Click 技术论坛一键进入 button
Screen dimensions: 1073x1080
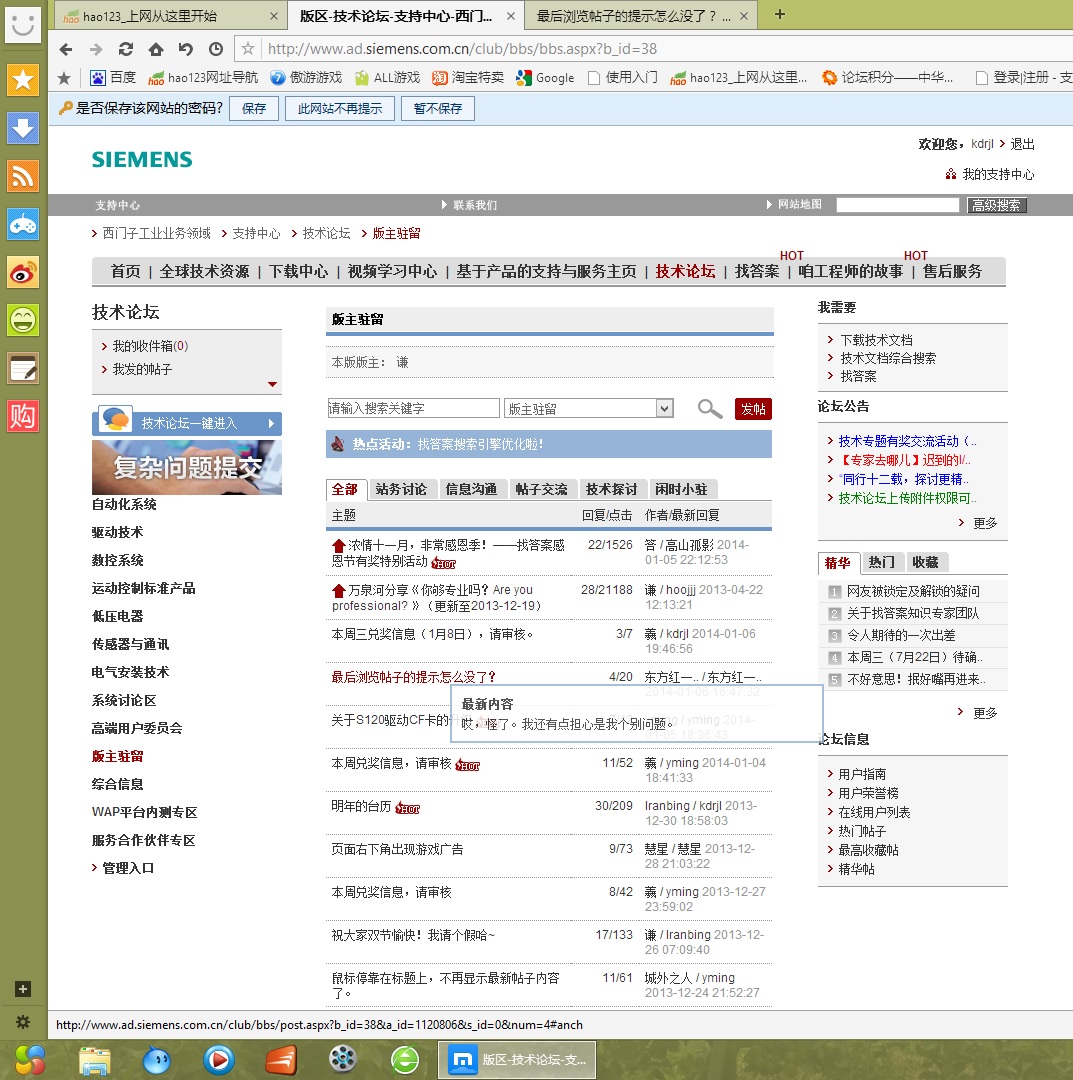(187, 422)
